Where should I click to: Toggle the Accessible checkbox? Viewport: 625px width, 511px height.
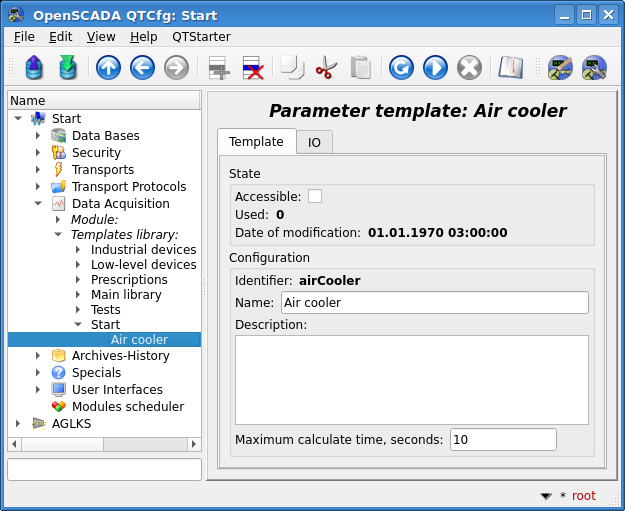(x=315, y=196)
